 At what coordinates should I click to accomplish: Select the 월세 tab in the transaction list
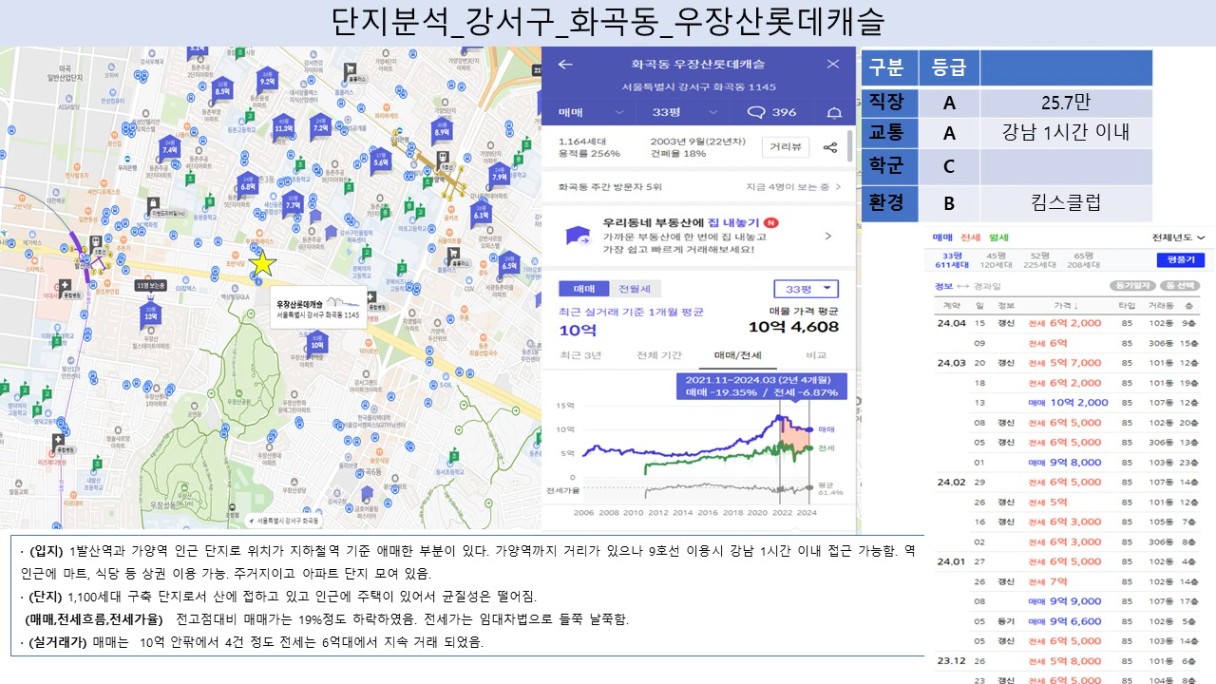[998, 238]
